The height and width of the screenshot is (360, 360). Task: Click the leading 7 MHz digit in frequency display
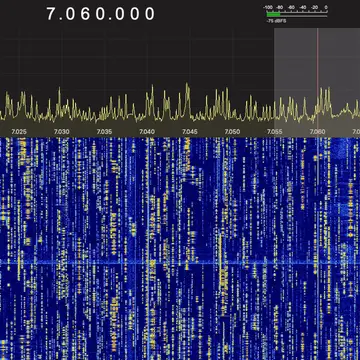[51, 14]
